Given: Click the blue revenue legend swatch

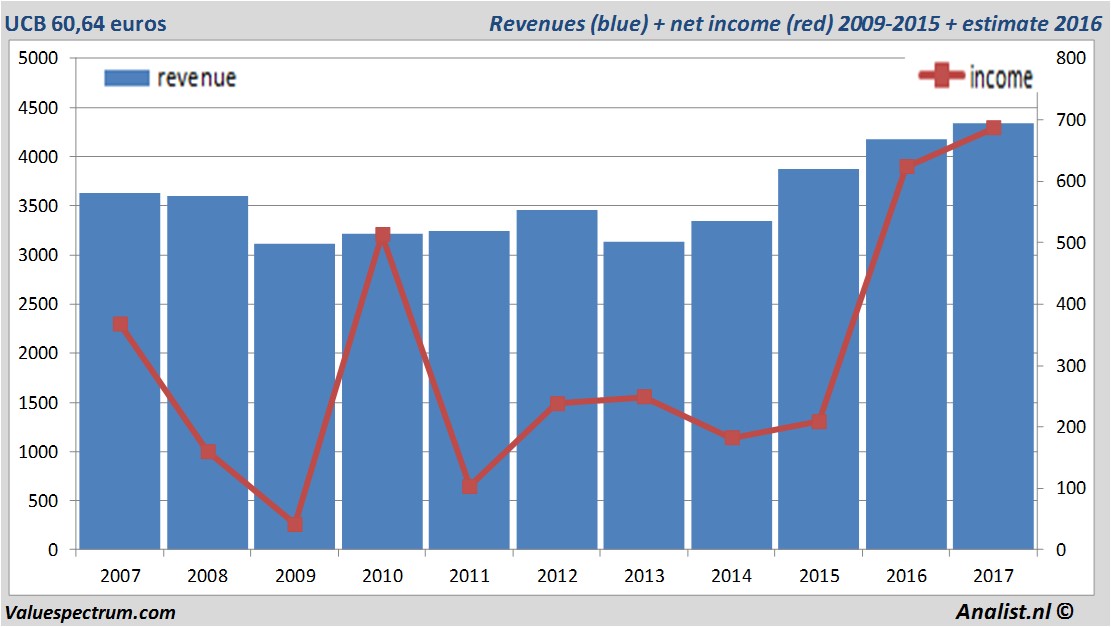Looking at the screenshot, I should click(x=127, y=78).
